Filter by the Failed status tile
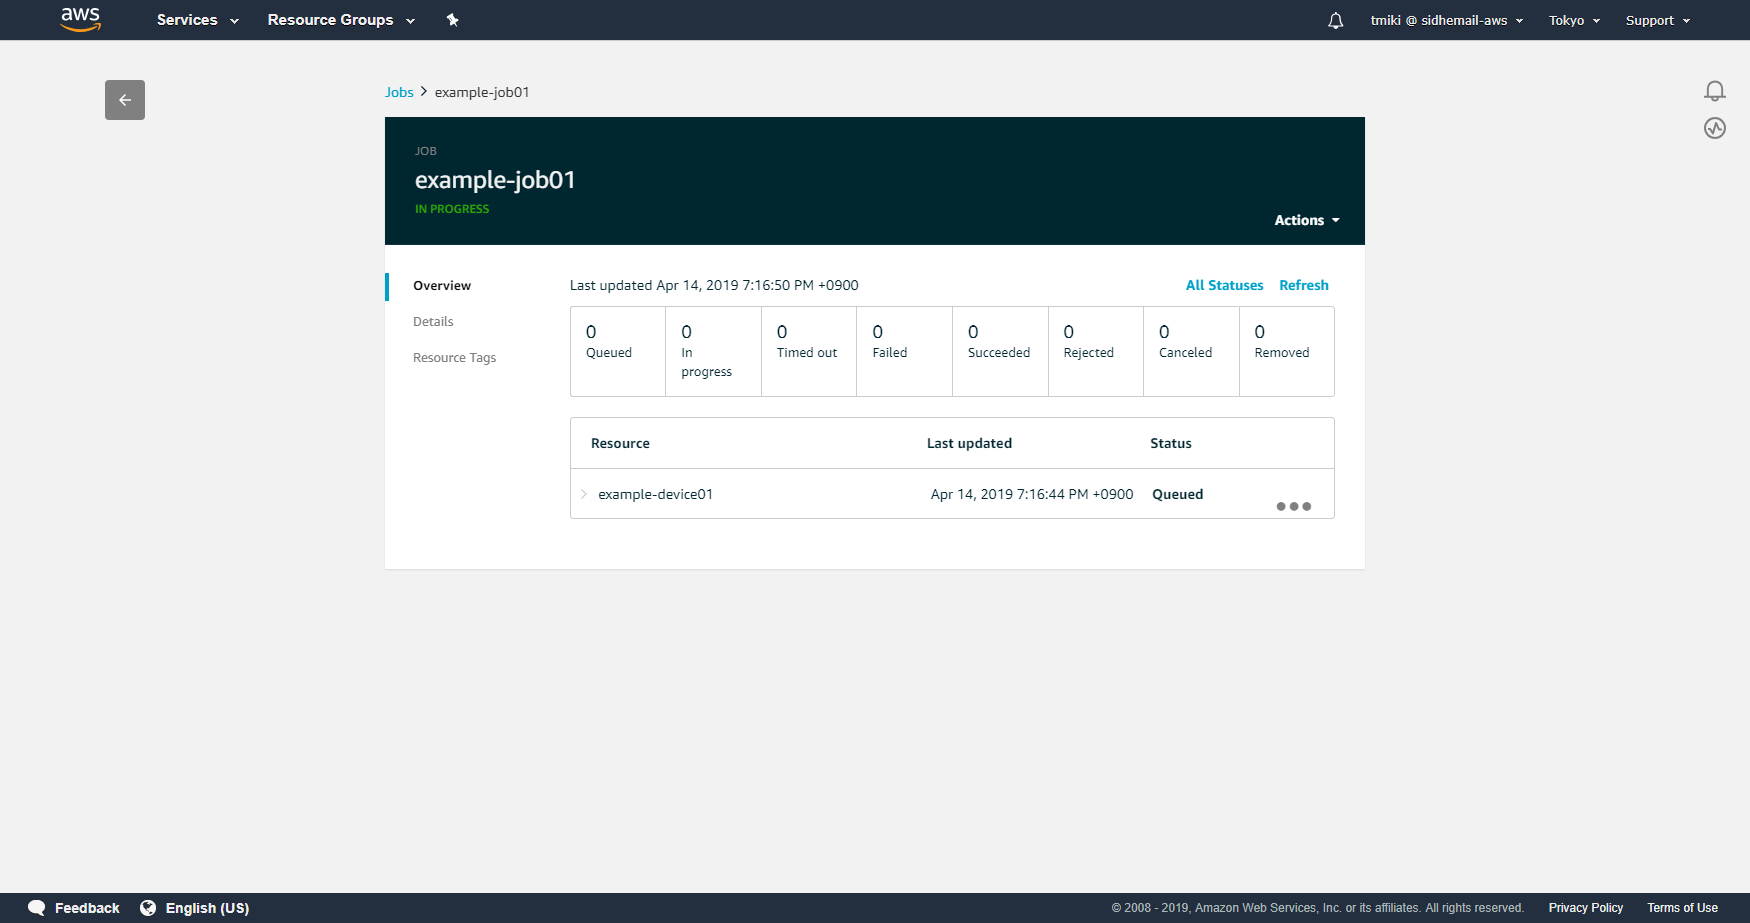The image size is (1750, 923). click(x=904, y=352)
